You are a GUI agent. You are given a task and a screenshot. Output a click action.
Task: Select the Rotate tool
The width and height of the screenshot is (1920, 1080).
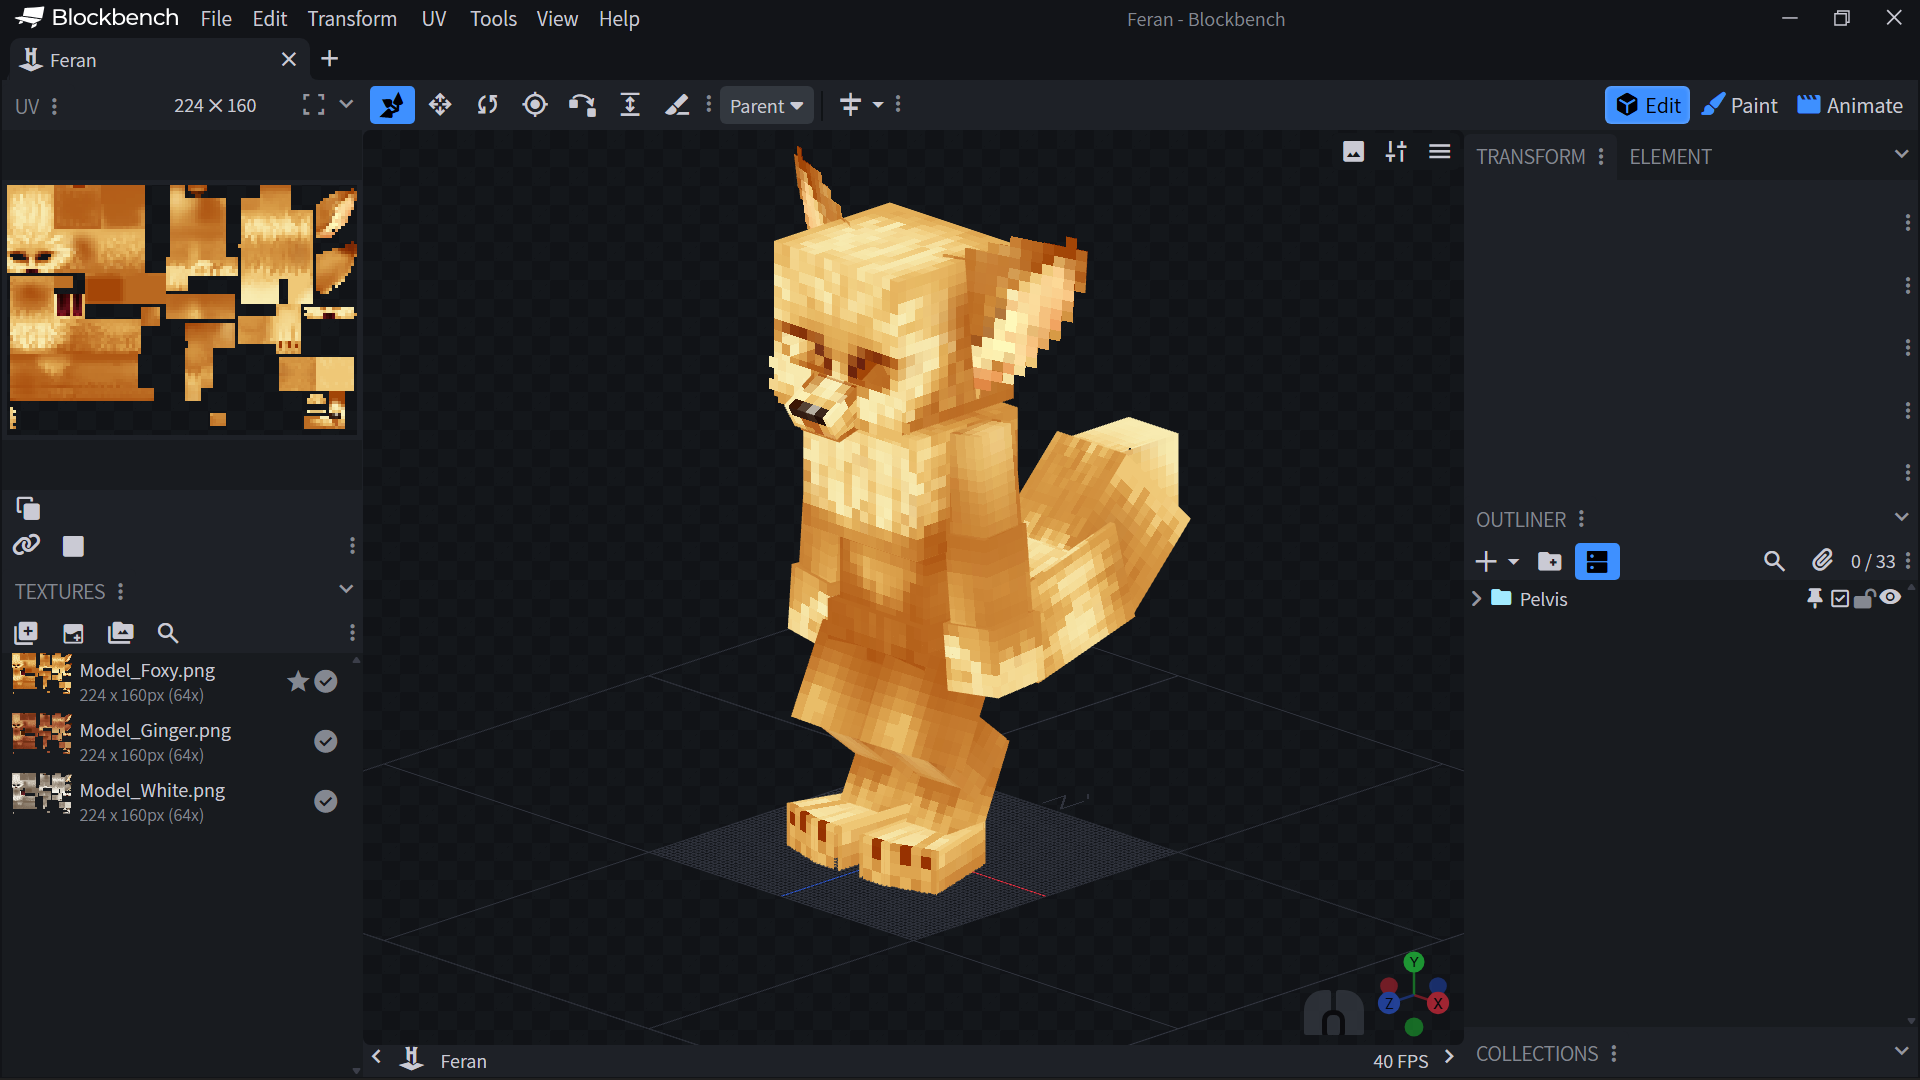pyautogui.click(x=487, y=105)
